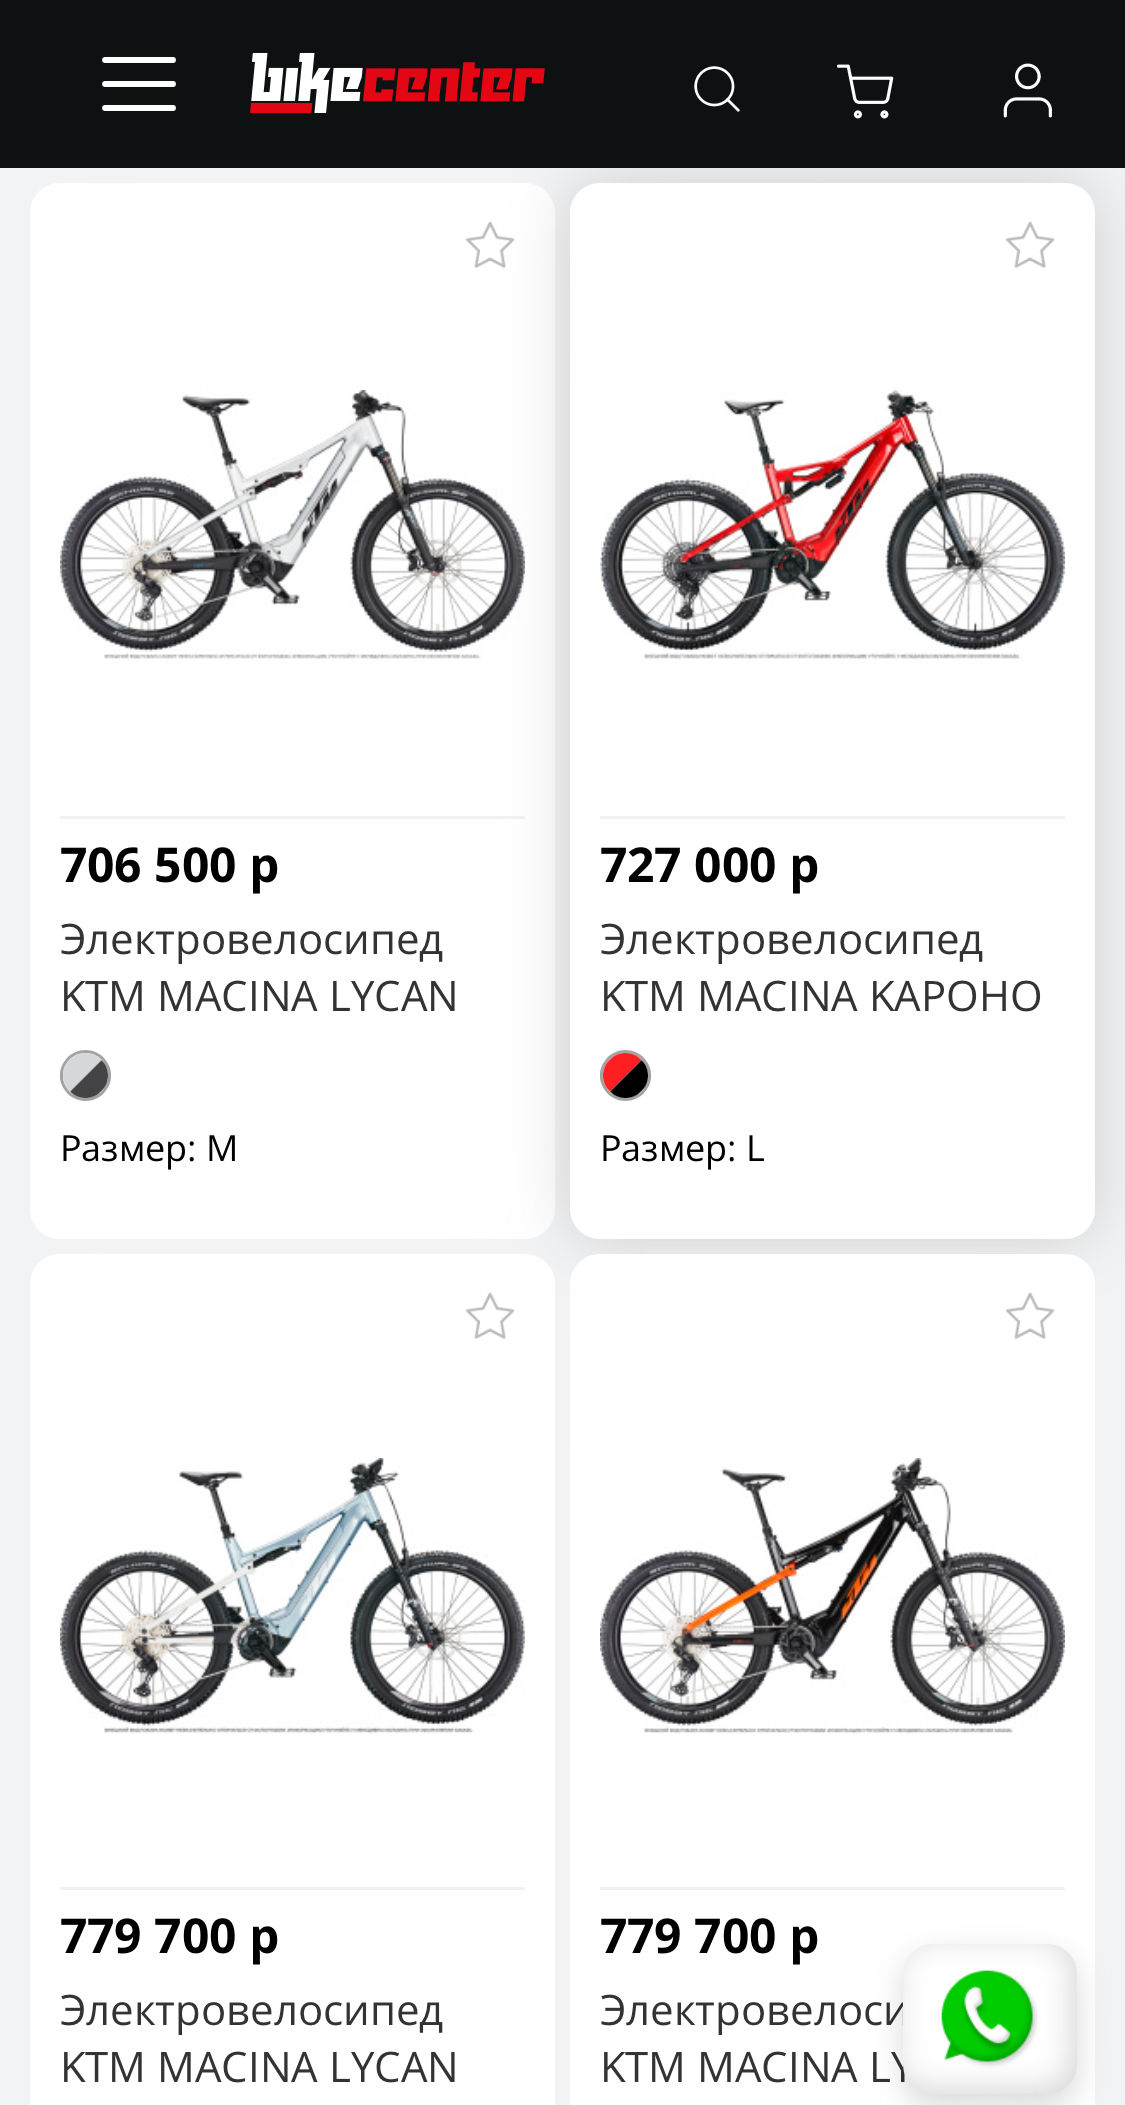
Task: Select the grey-black color swatch
Action: [x=86, y=1076]
